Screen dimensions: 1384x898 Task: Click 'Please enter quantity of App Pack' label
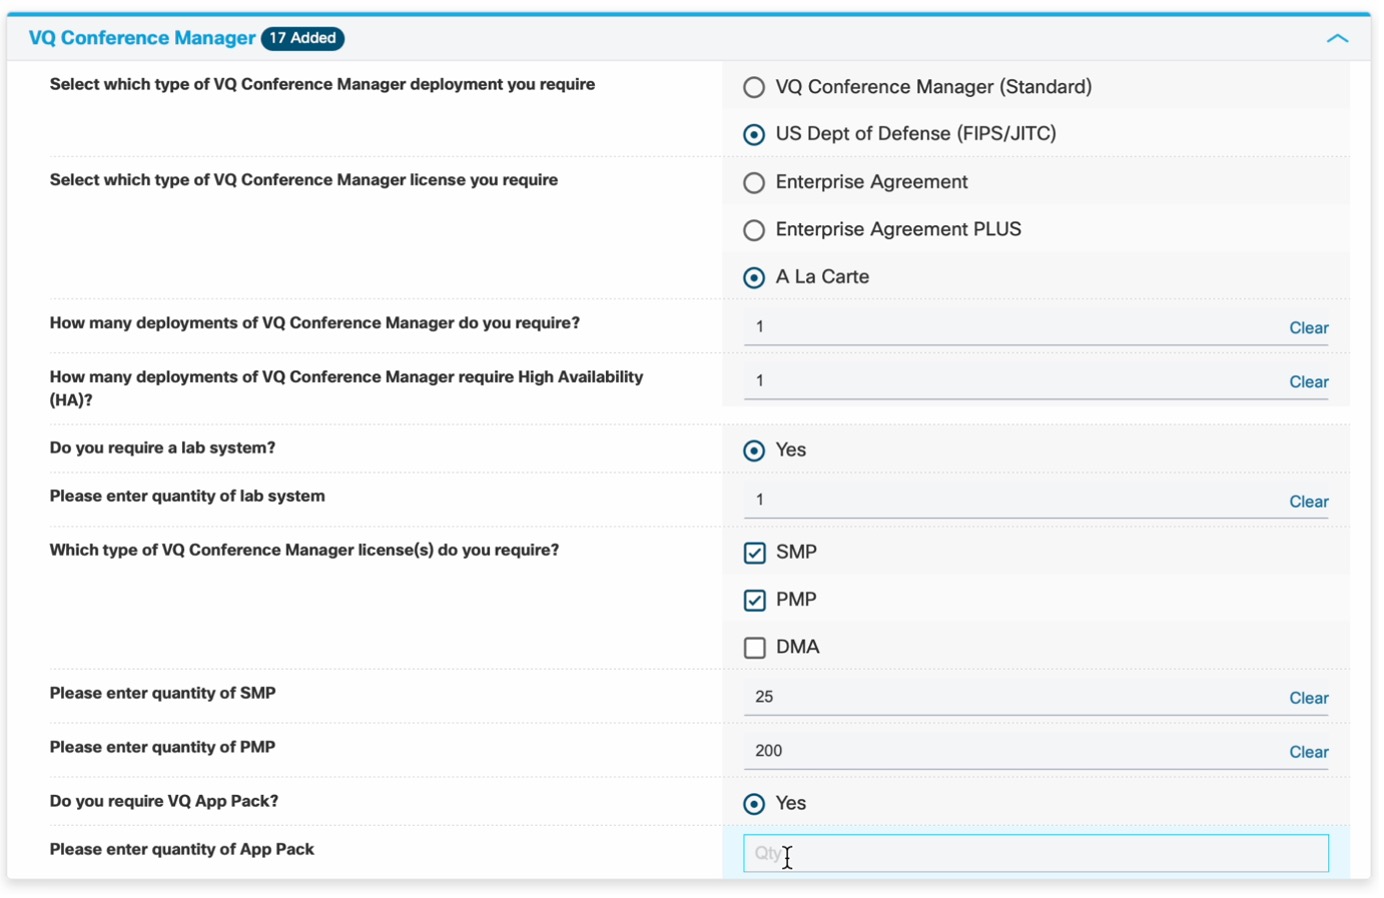tap(182, 849)
